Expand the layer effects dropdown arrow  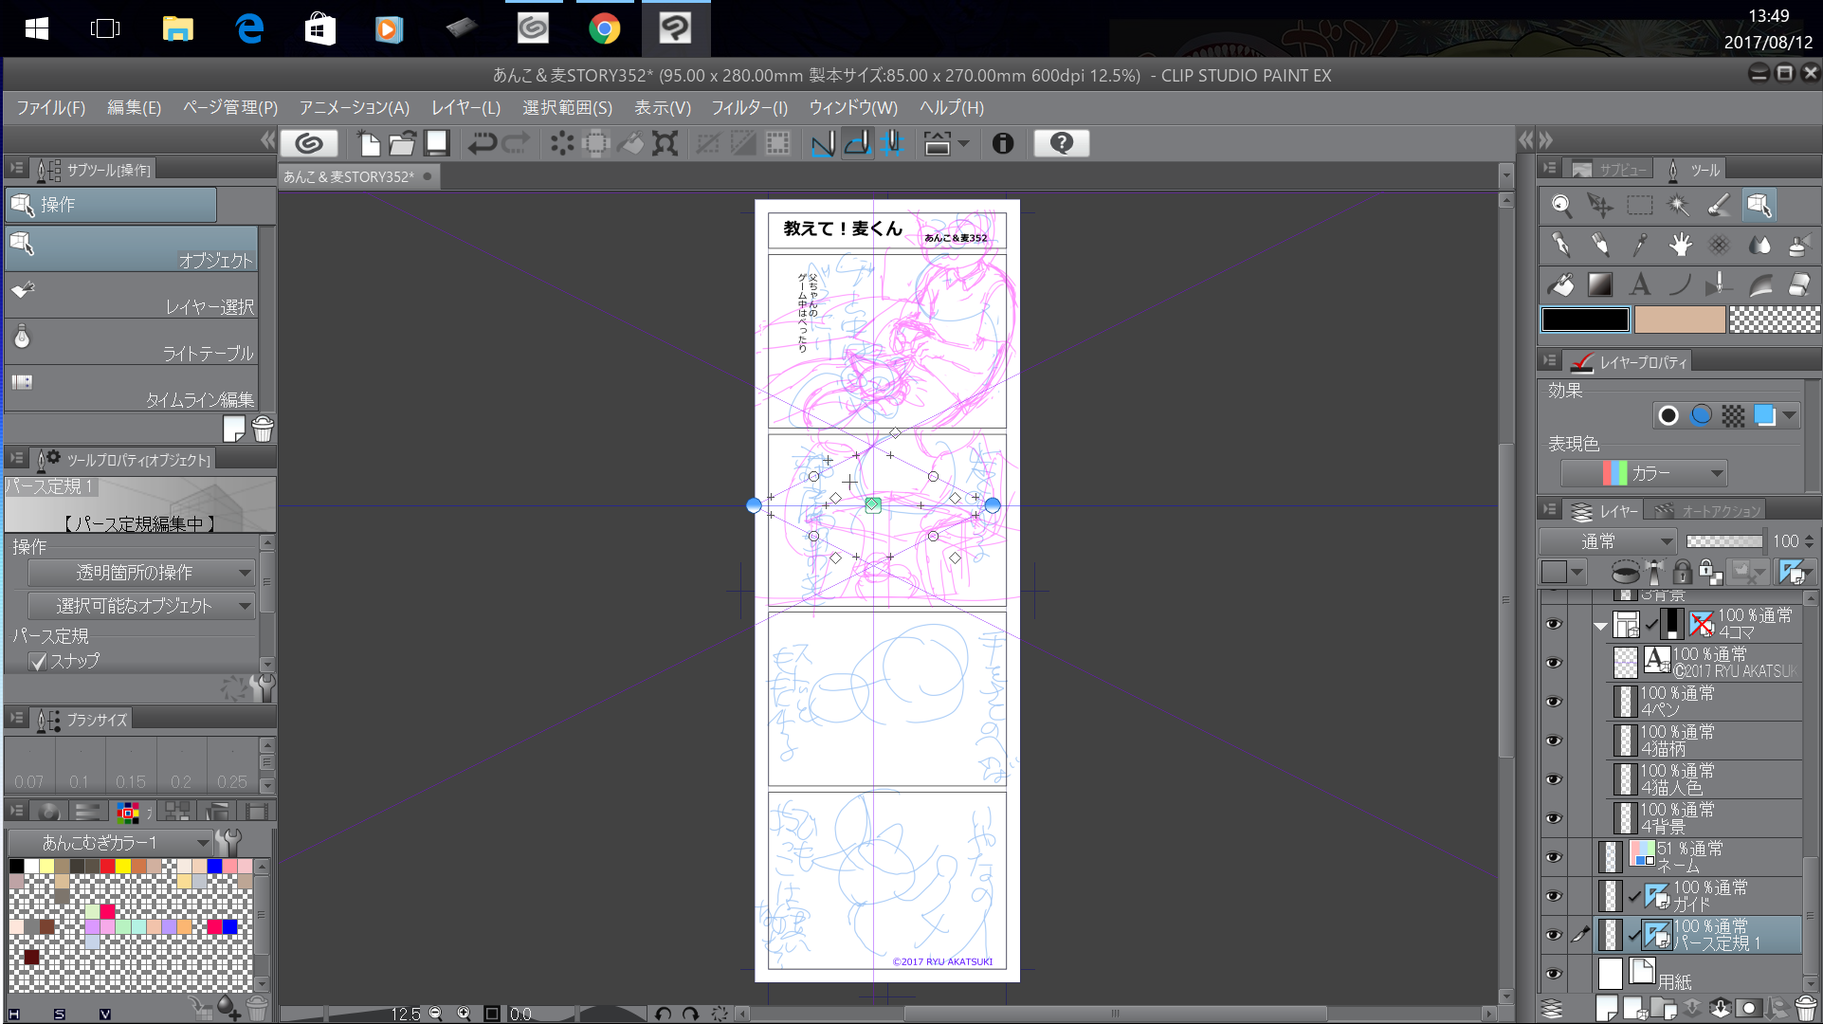click(1789, 415)
